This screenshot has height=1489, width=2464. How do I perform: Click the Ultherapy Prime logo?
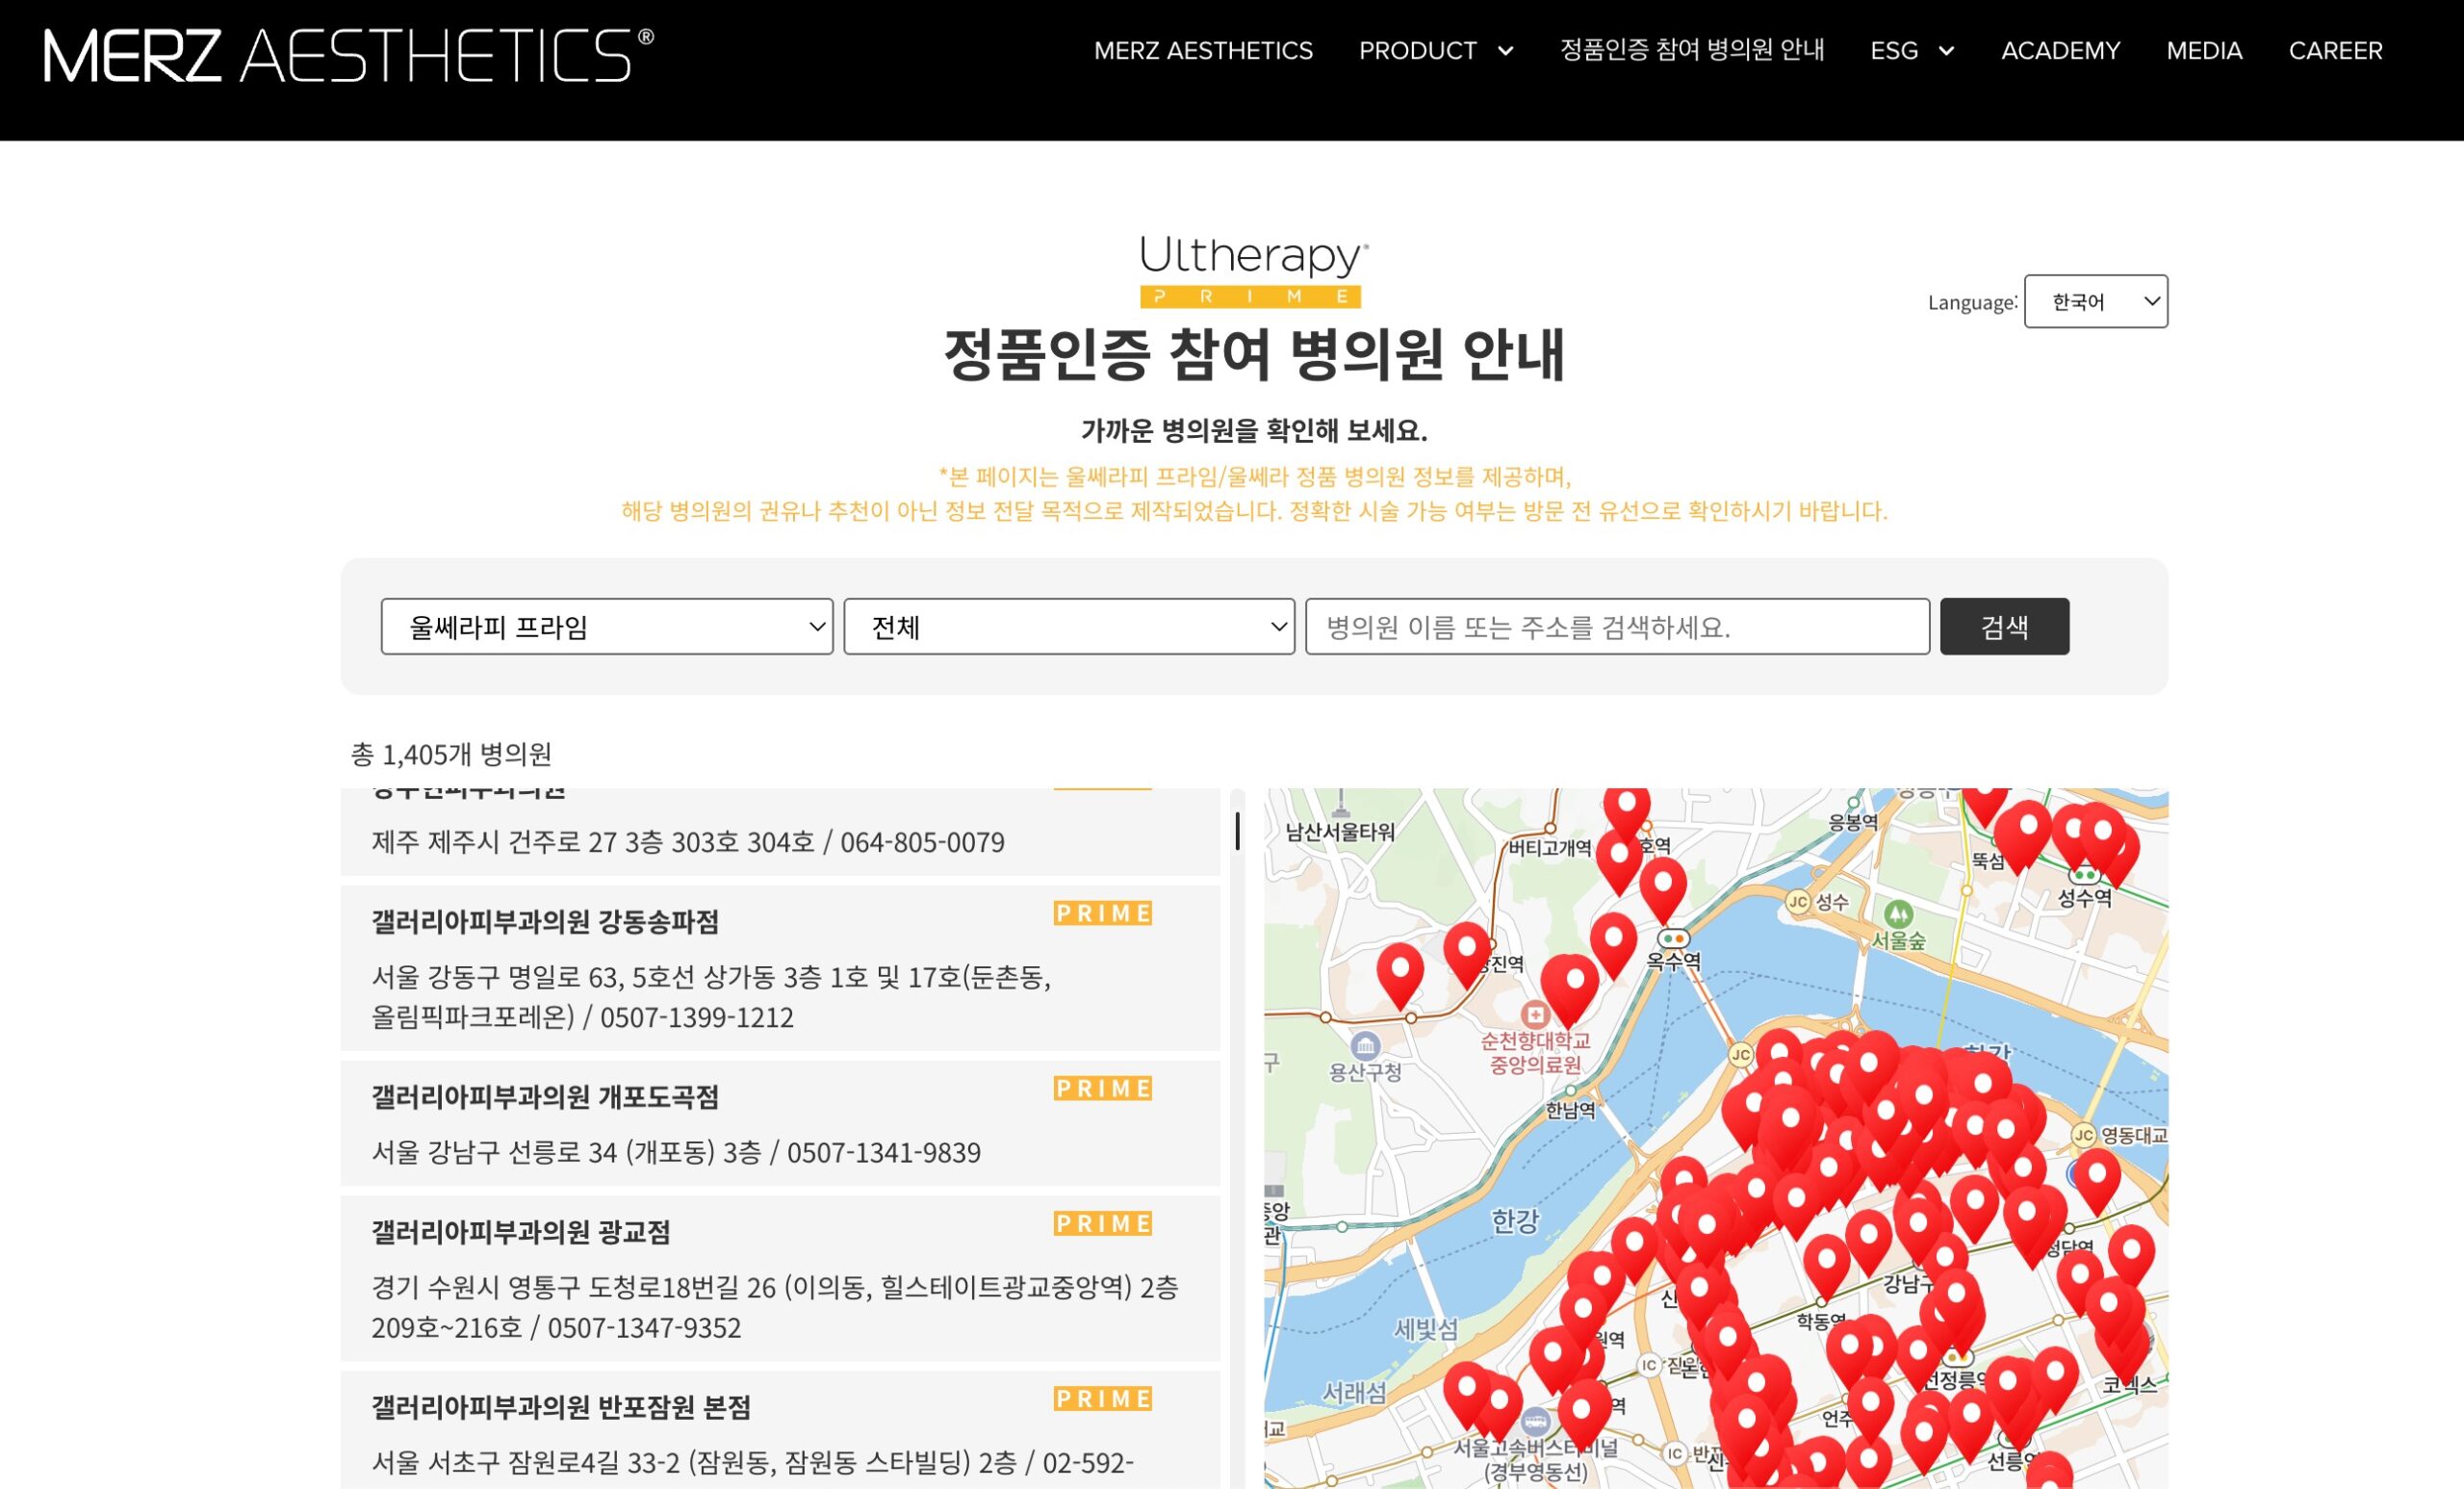pyautogui.click(x=1252, y=271)
